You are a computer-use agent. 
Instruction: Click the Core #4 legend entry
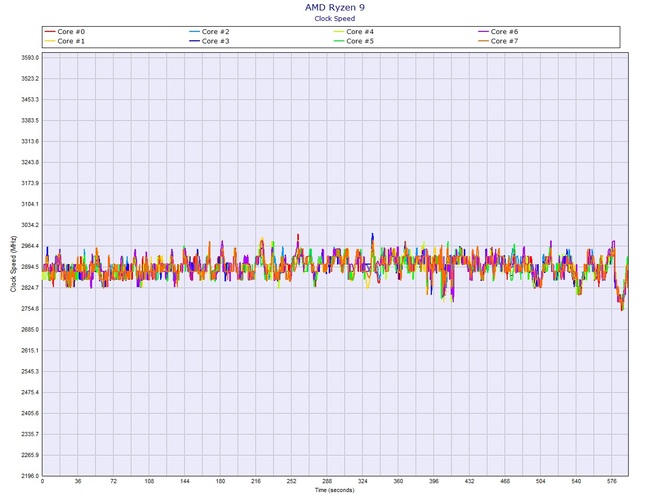pos(354,32)
